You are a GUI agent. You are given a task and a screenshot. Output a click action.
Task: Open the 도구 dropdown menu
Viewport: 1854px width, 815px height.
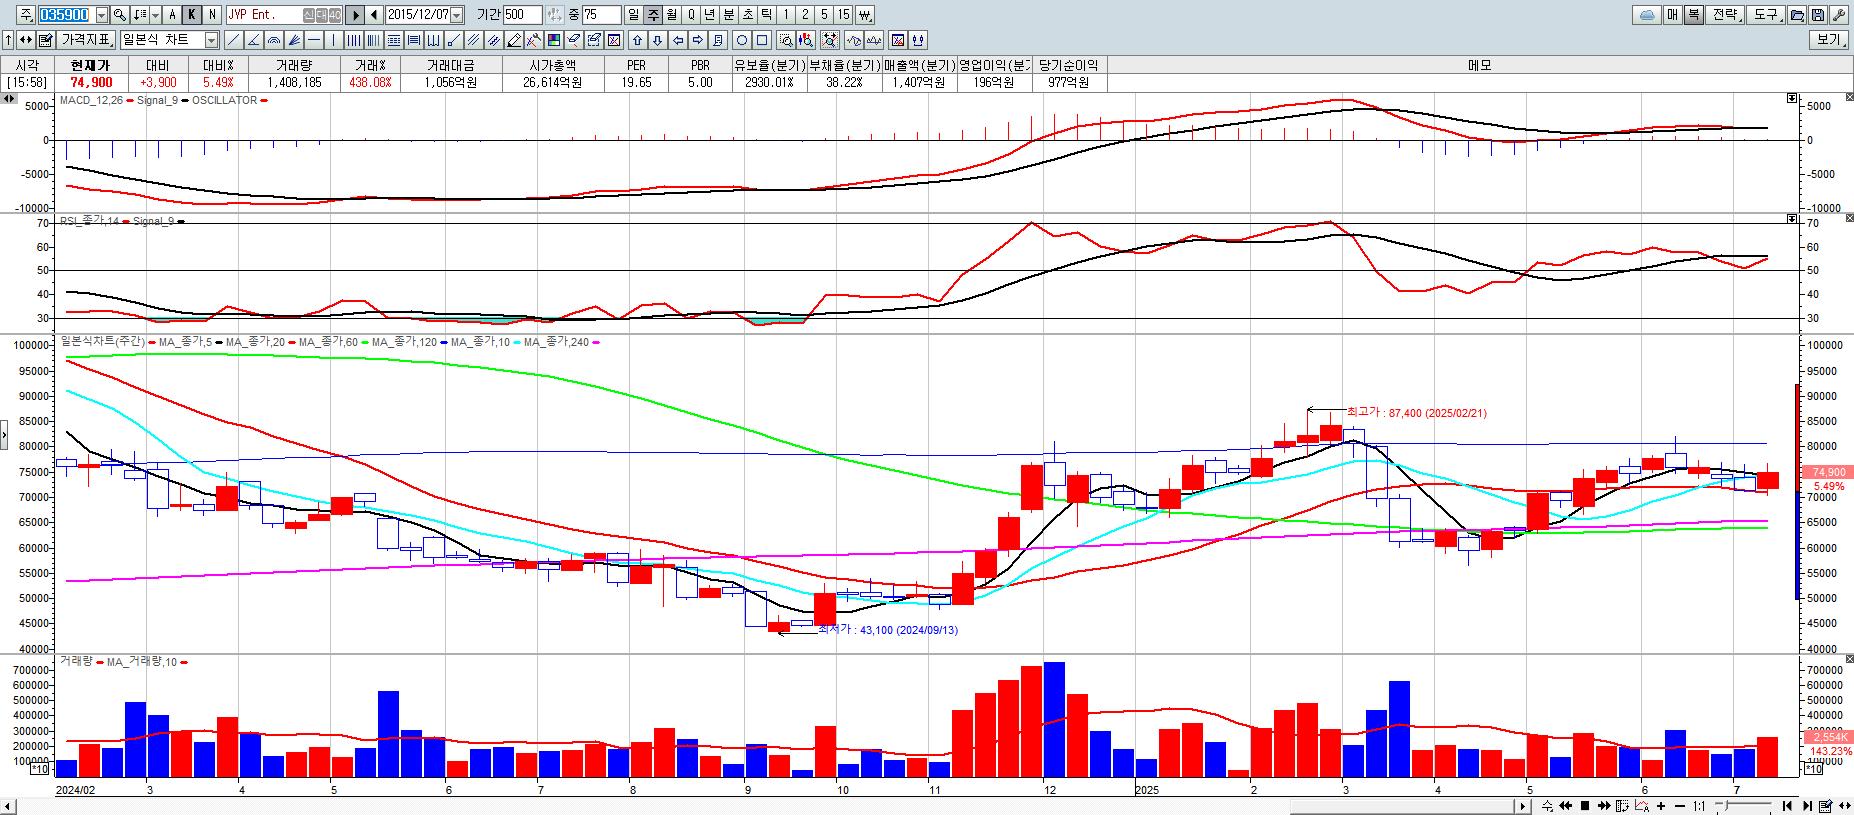(1767, 15)
